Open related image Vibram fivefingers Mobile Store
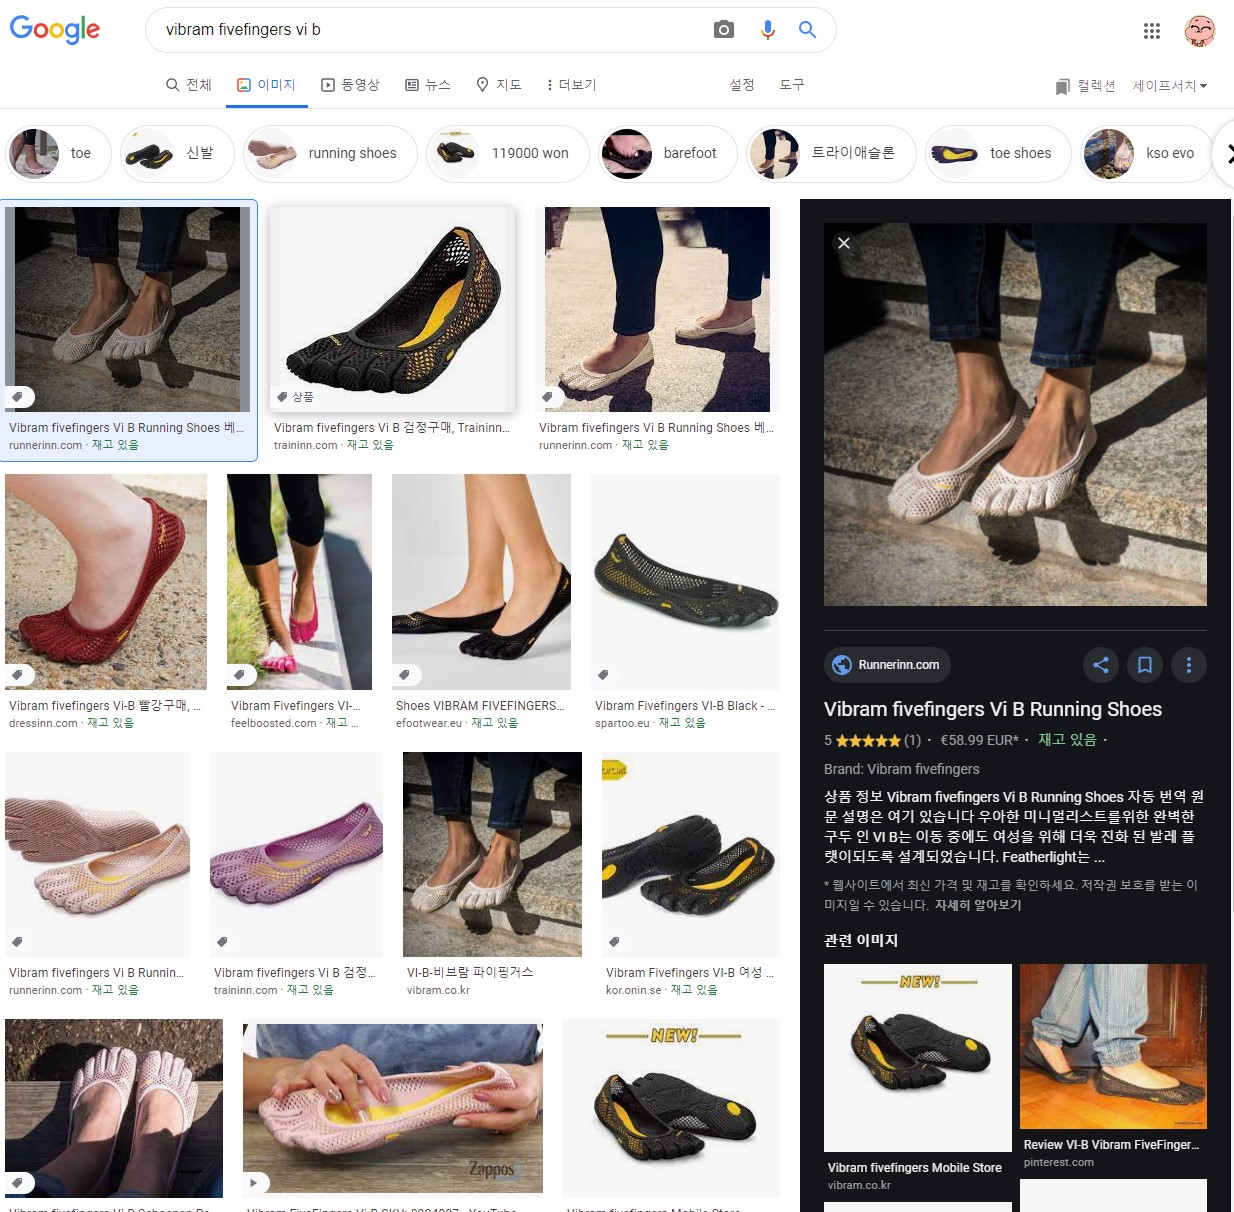Viewport: 1234px width, 1212px height. (x=918, y=1058)
